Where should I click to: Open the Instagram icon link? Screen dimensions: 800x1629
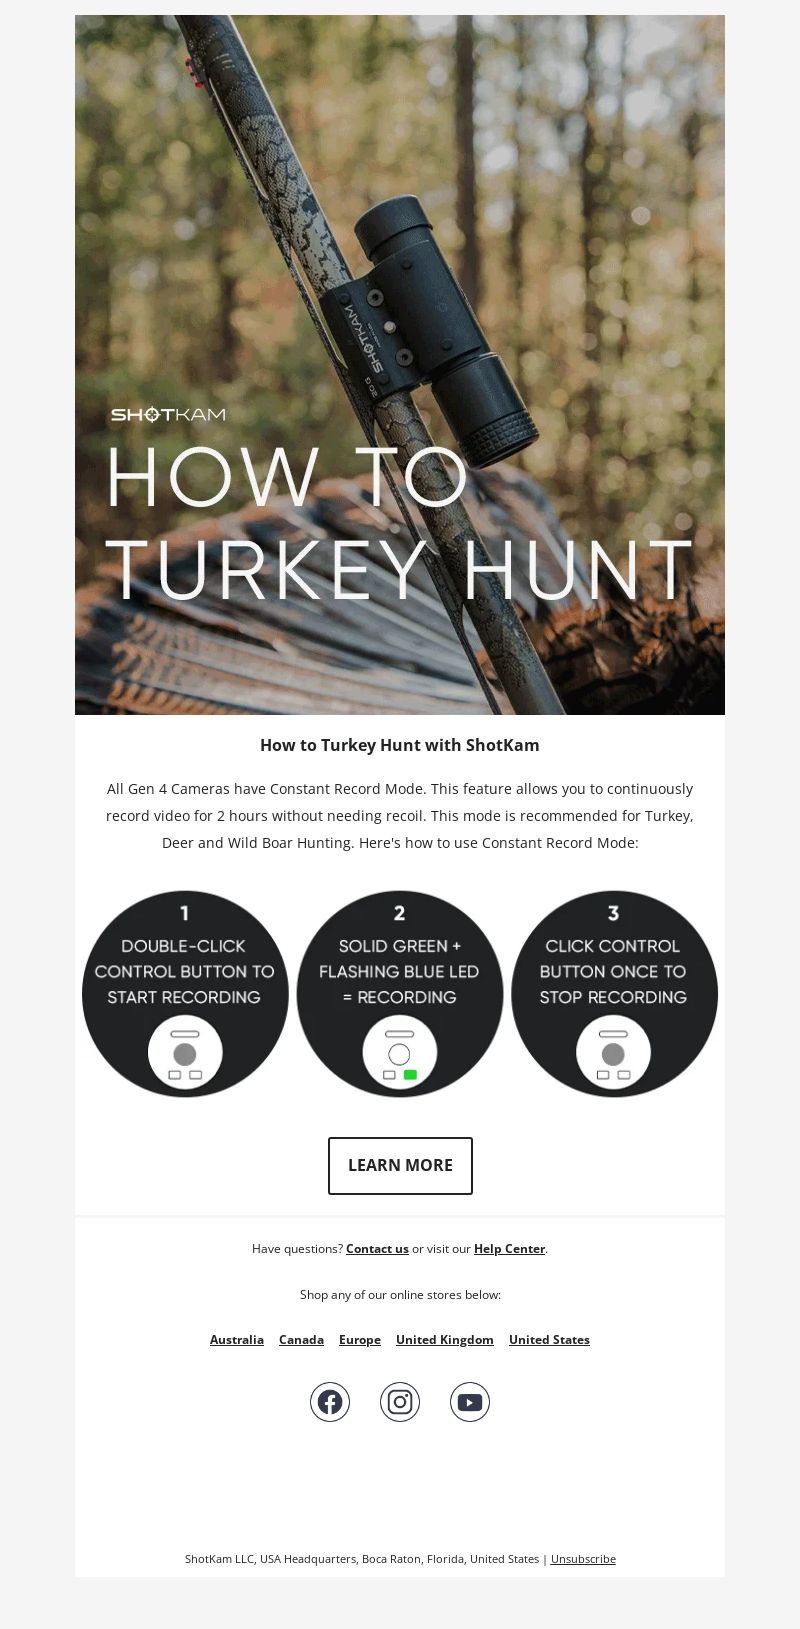[x=400, y=1402]
